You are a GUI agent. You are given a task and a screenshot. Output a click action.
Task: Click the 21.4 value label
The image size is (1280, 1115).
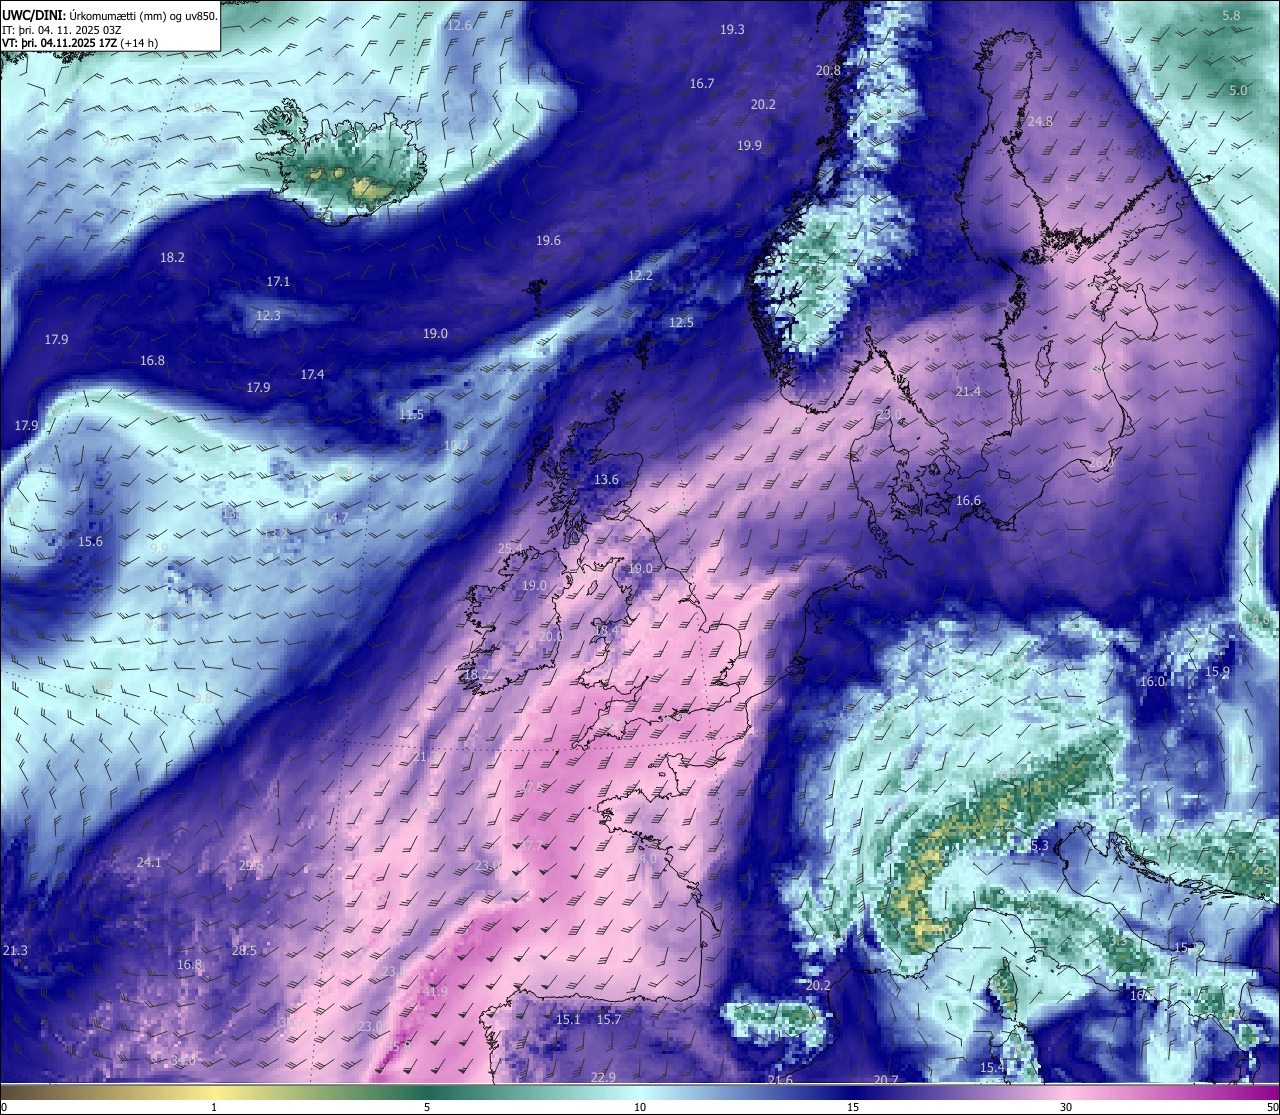[x=968, y=392]
